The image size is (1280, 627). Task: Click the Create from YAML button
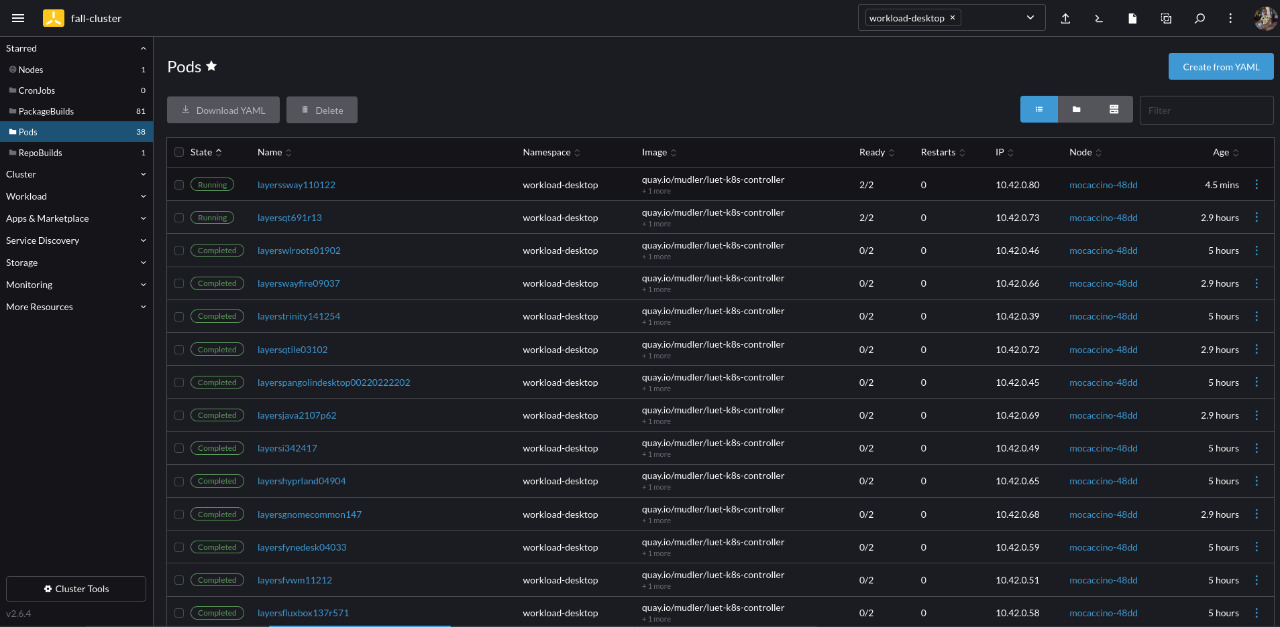[1220, 67]
